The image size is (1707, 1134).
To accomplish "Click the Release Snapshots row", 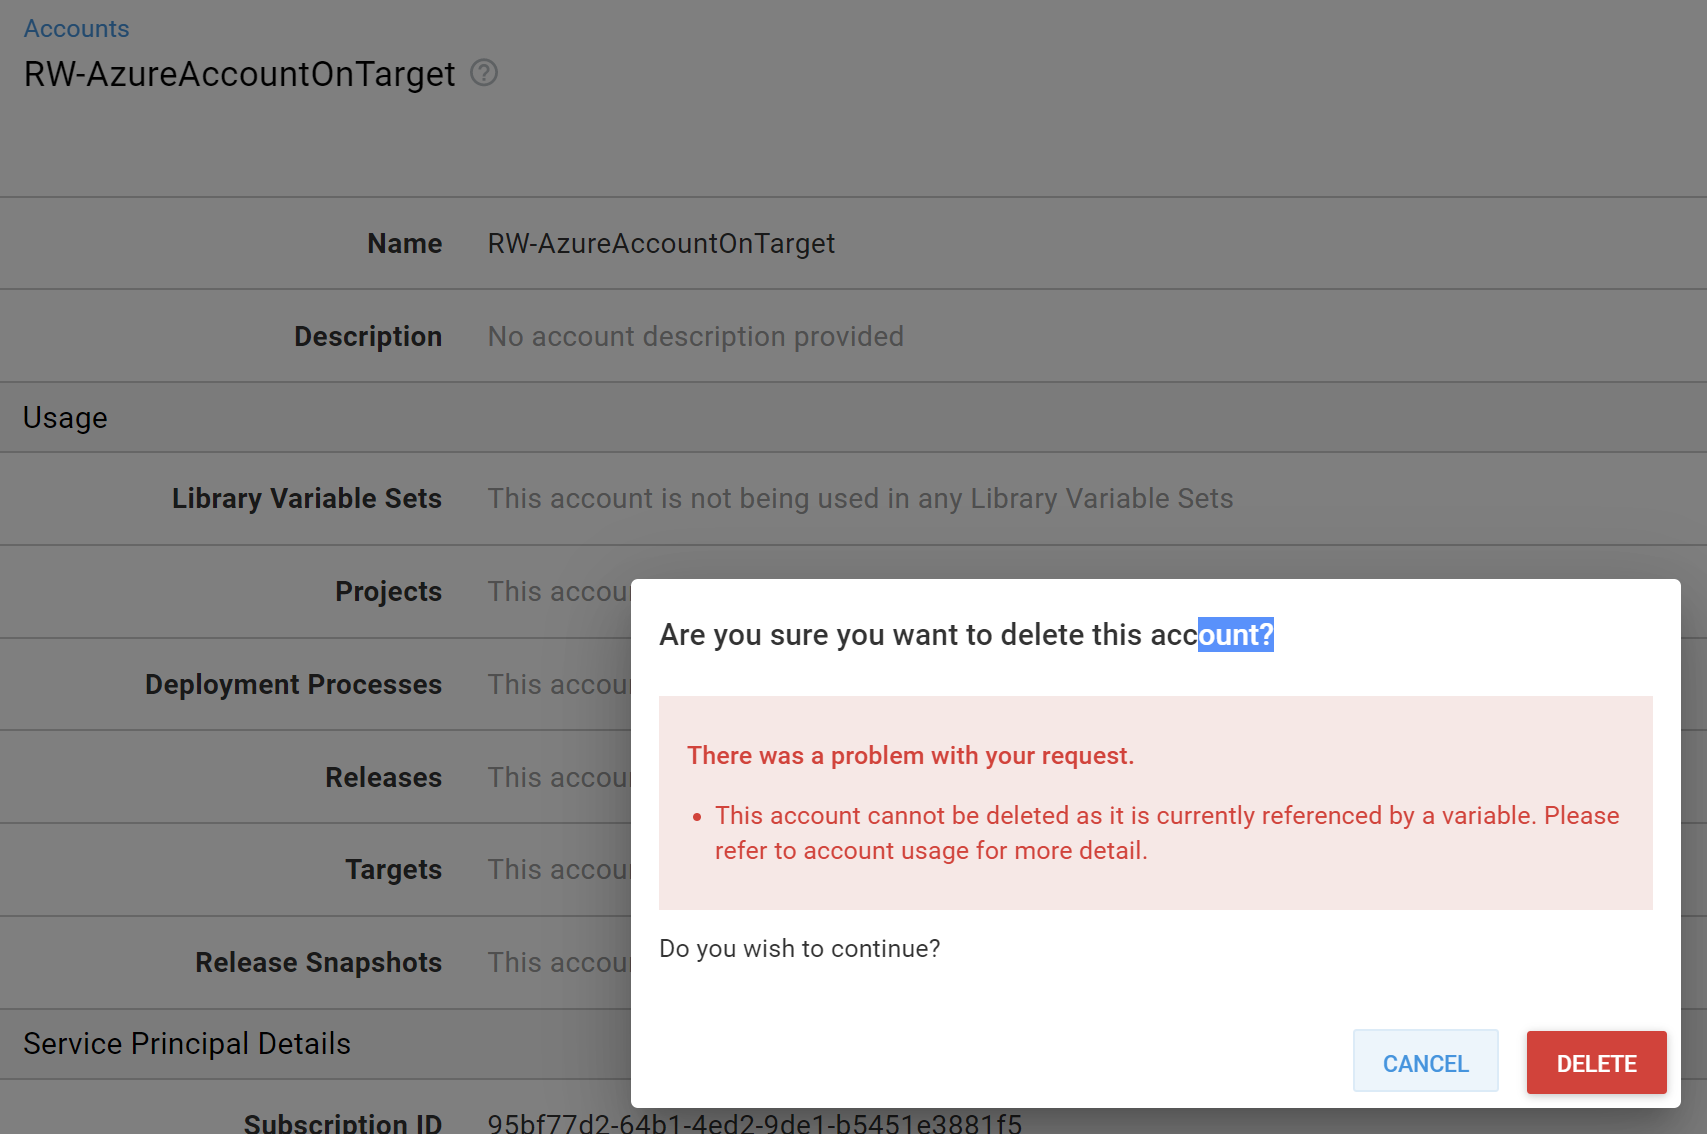I will (x=318, y=962).
